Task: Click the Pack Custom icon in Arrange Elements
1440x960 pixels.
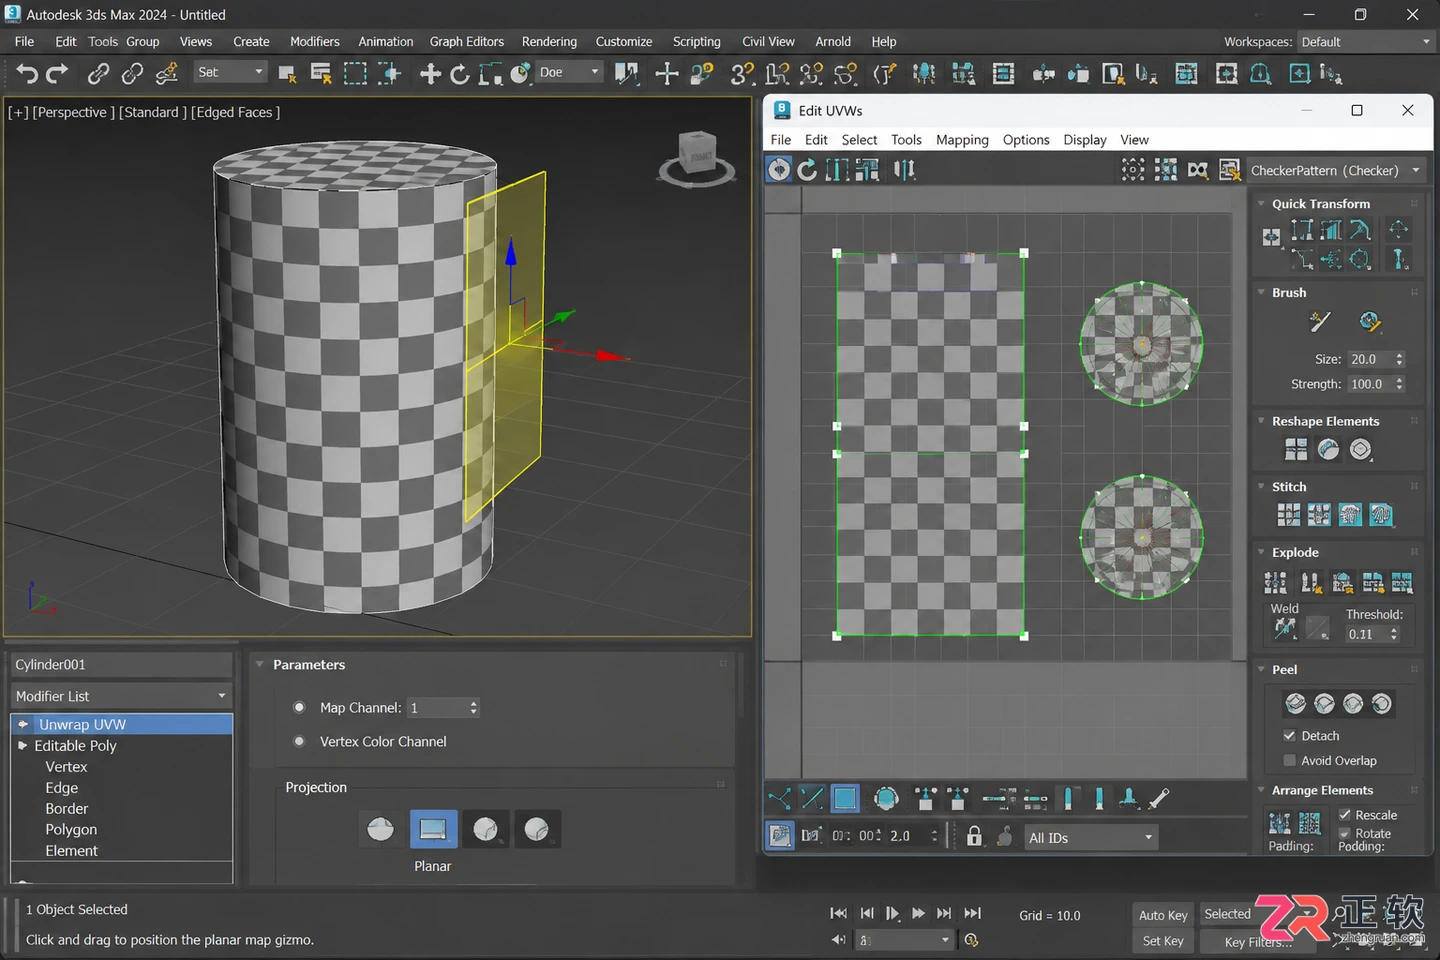Action: click(x=1279, y=823)
